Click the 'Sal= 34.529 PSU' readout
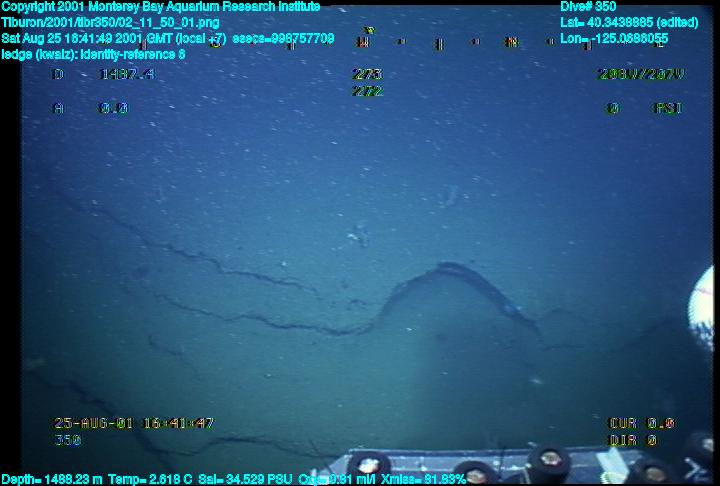 click(245, 480)
